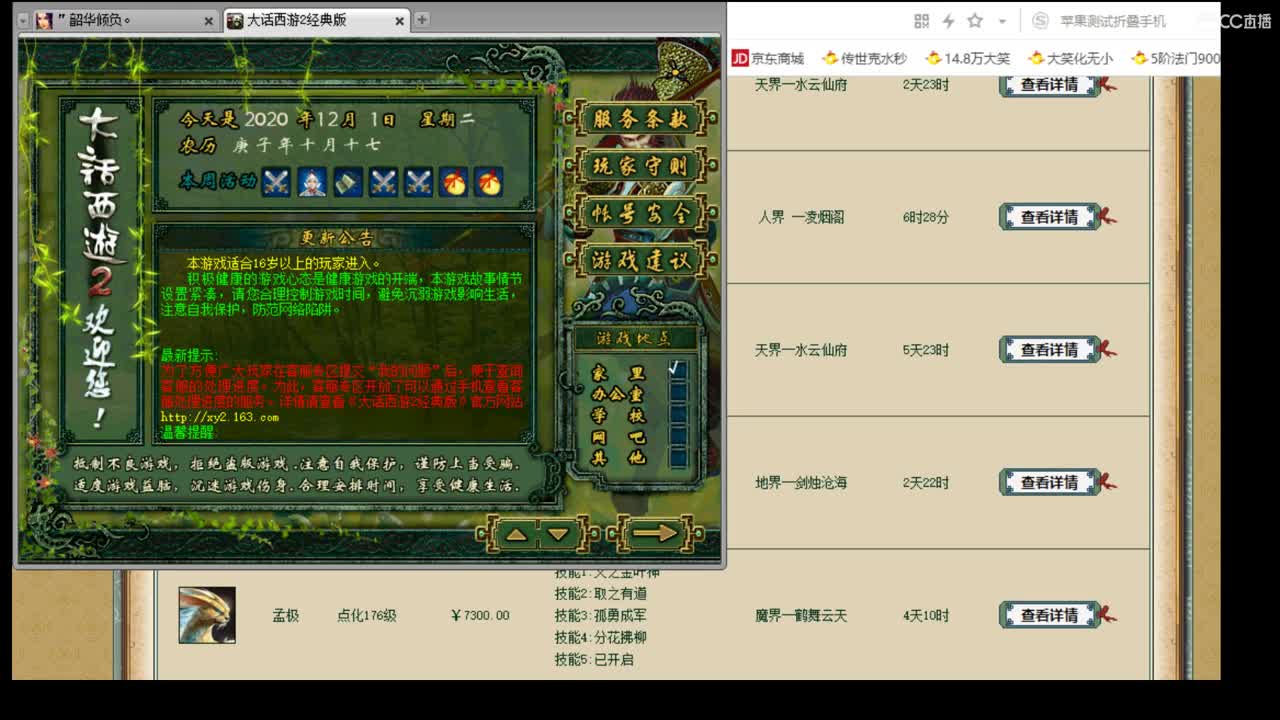This screenshot has width=1280, height=720.
Task: Open the 京东商城 bookmark
Action: 768,58
